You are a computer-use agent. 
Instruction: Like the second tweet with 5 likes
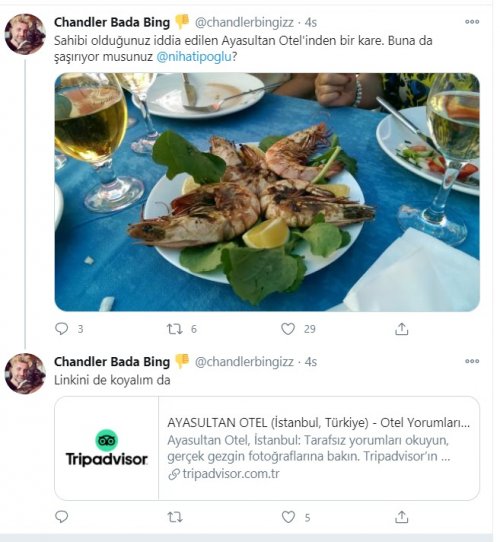tap(288, 517)
